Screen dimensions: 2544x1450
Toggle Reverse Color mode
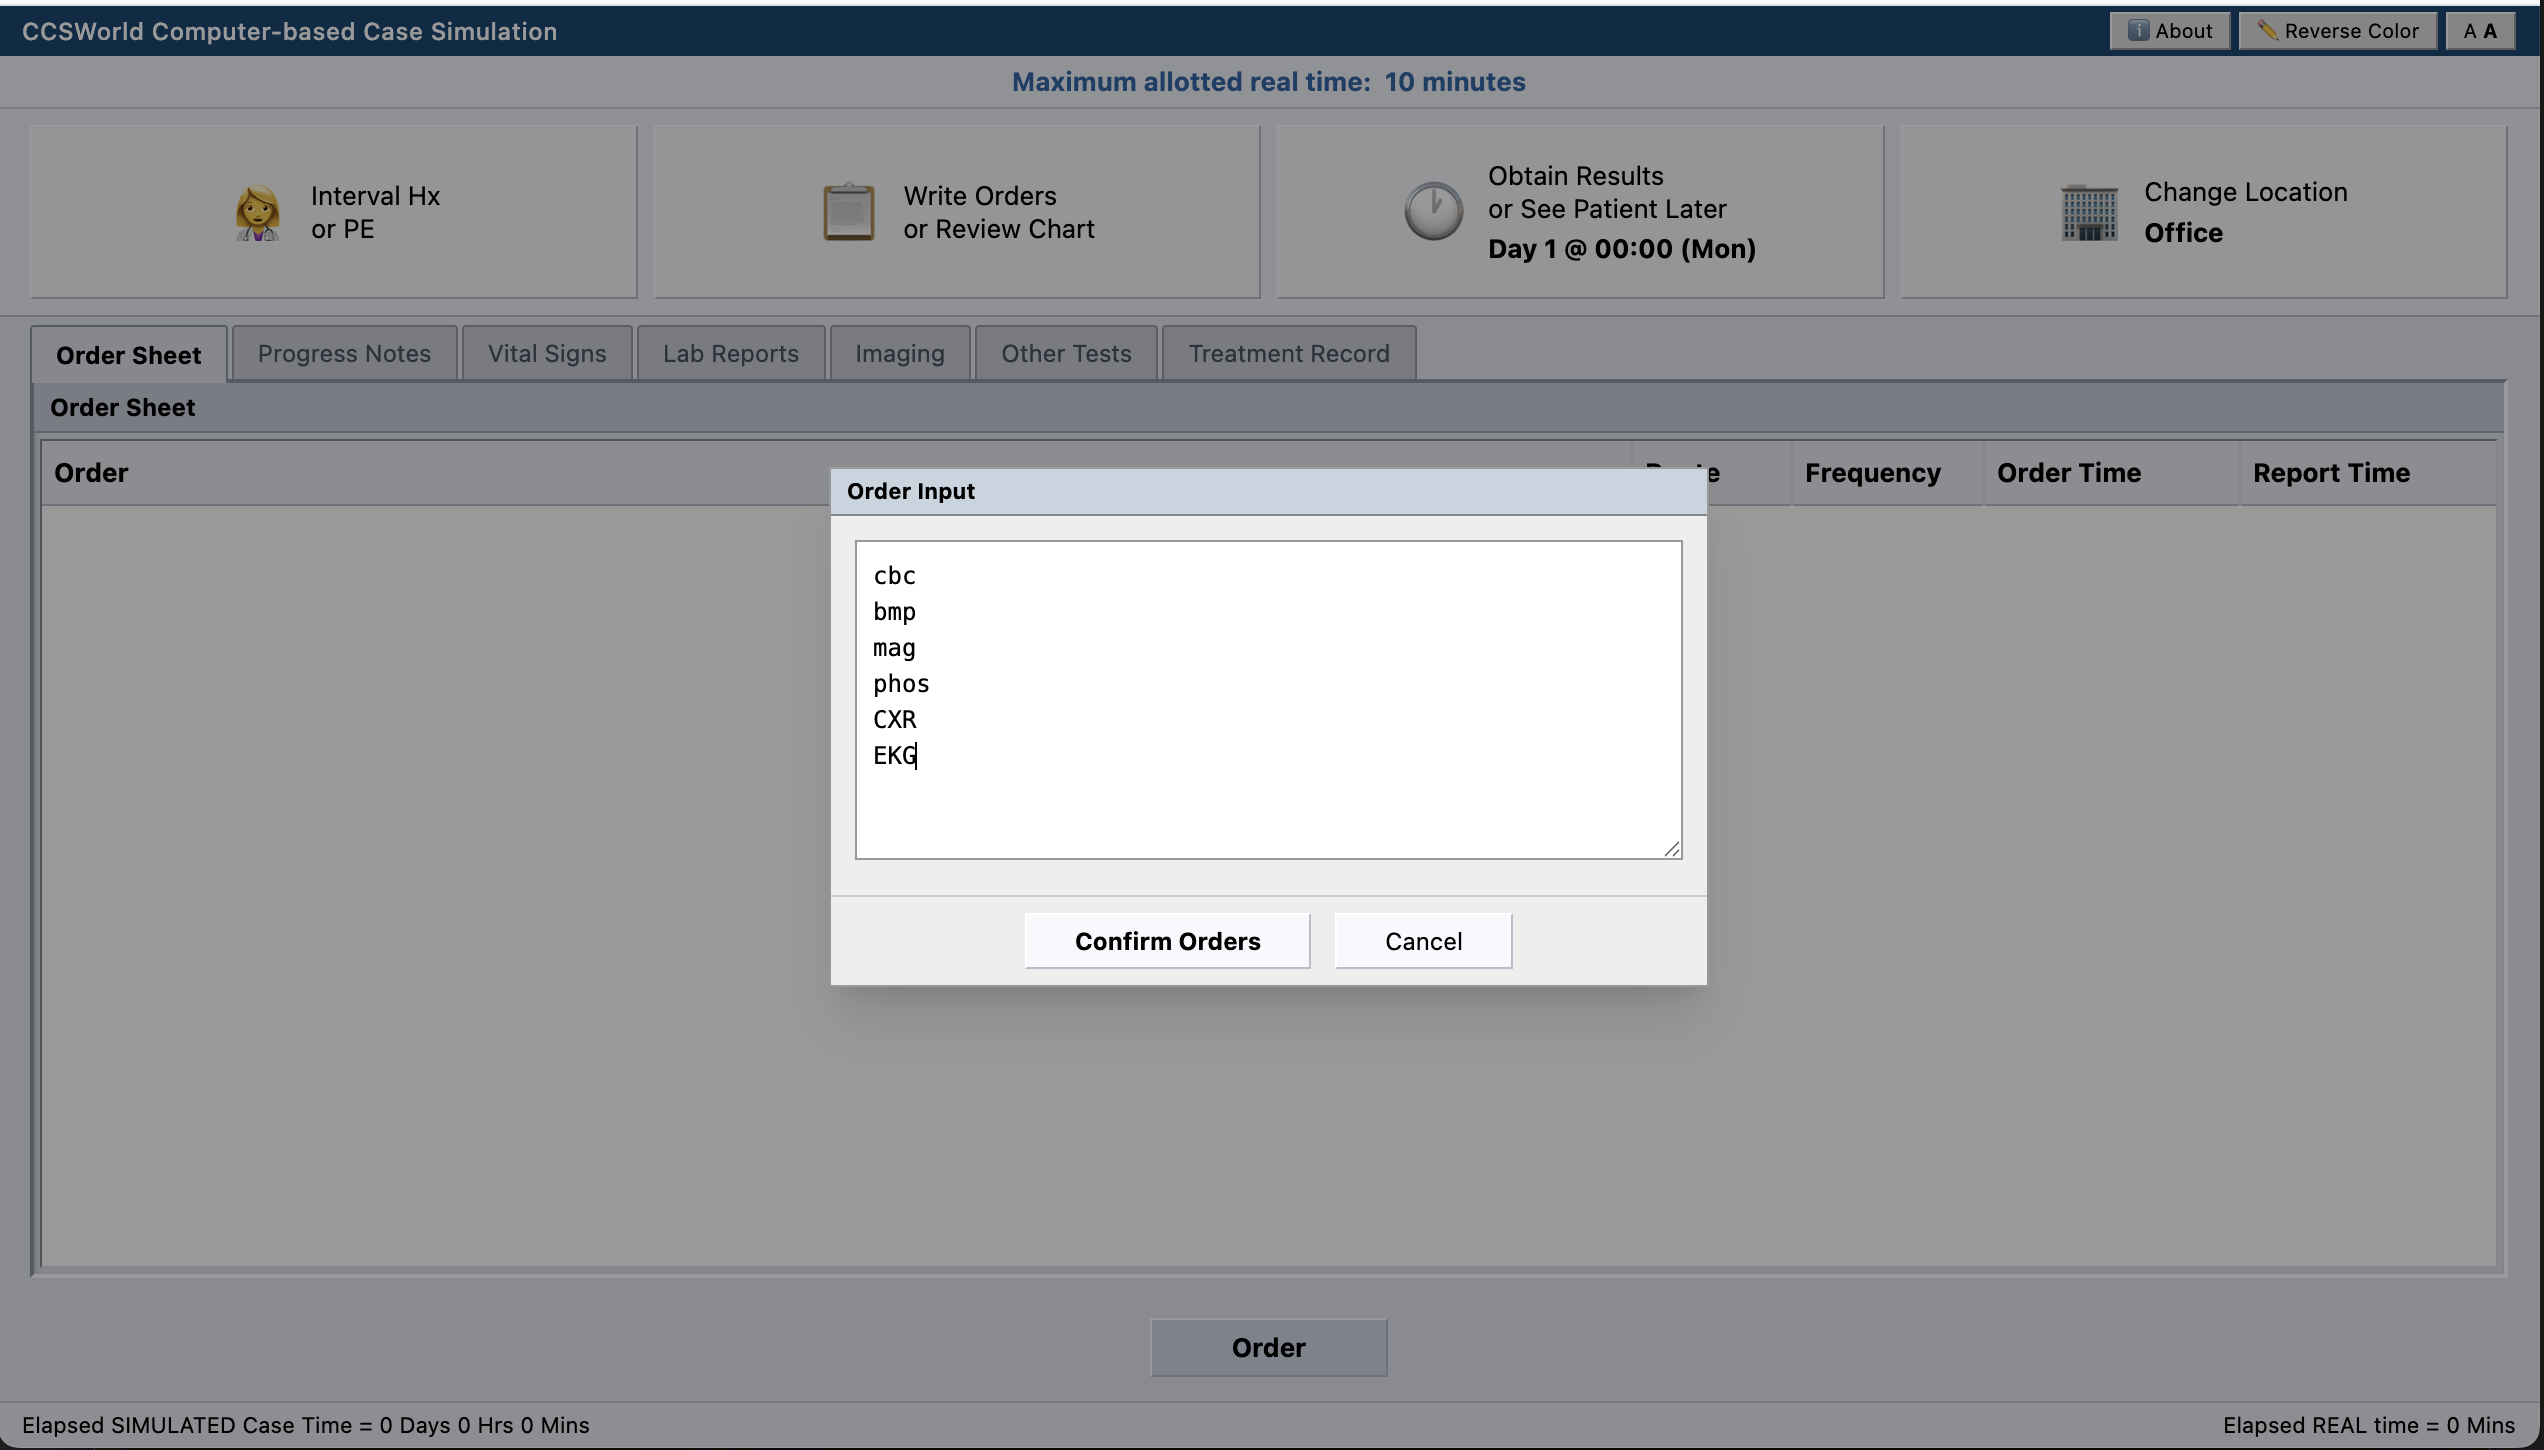(x=2337, y=31)
